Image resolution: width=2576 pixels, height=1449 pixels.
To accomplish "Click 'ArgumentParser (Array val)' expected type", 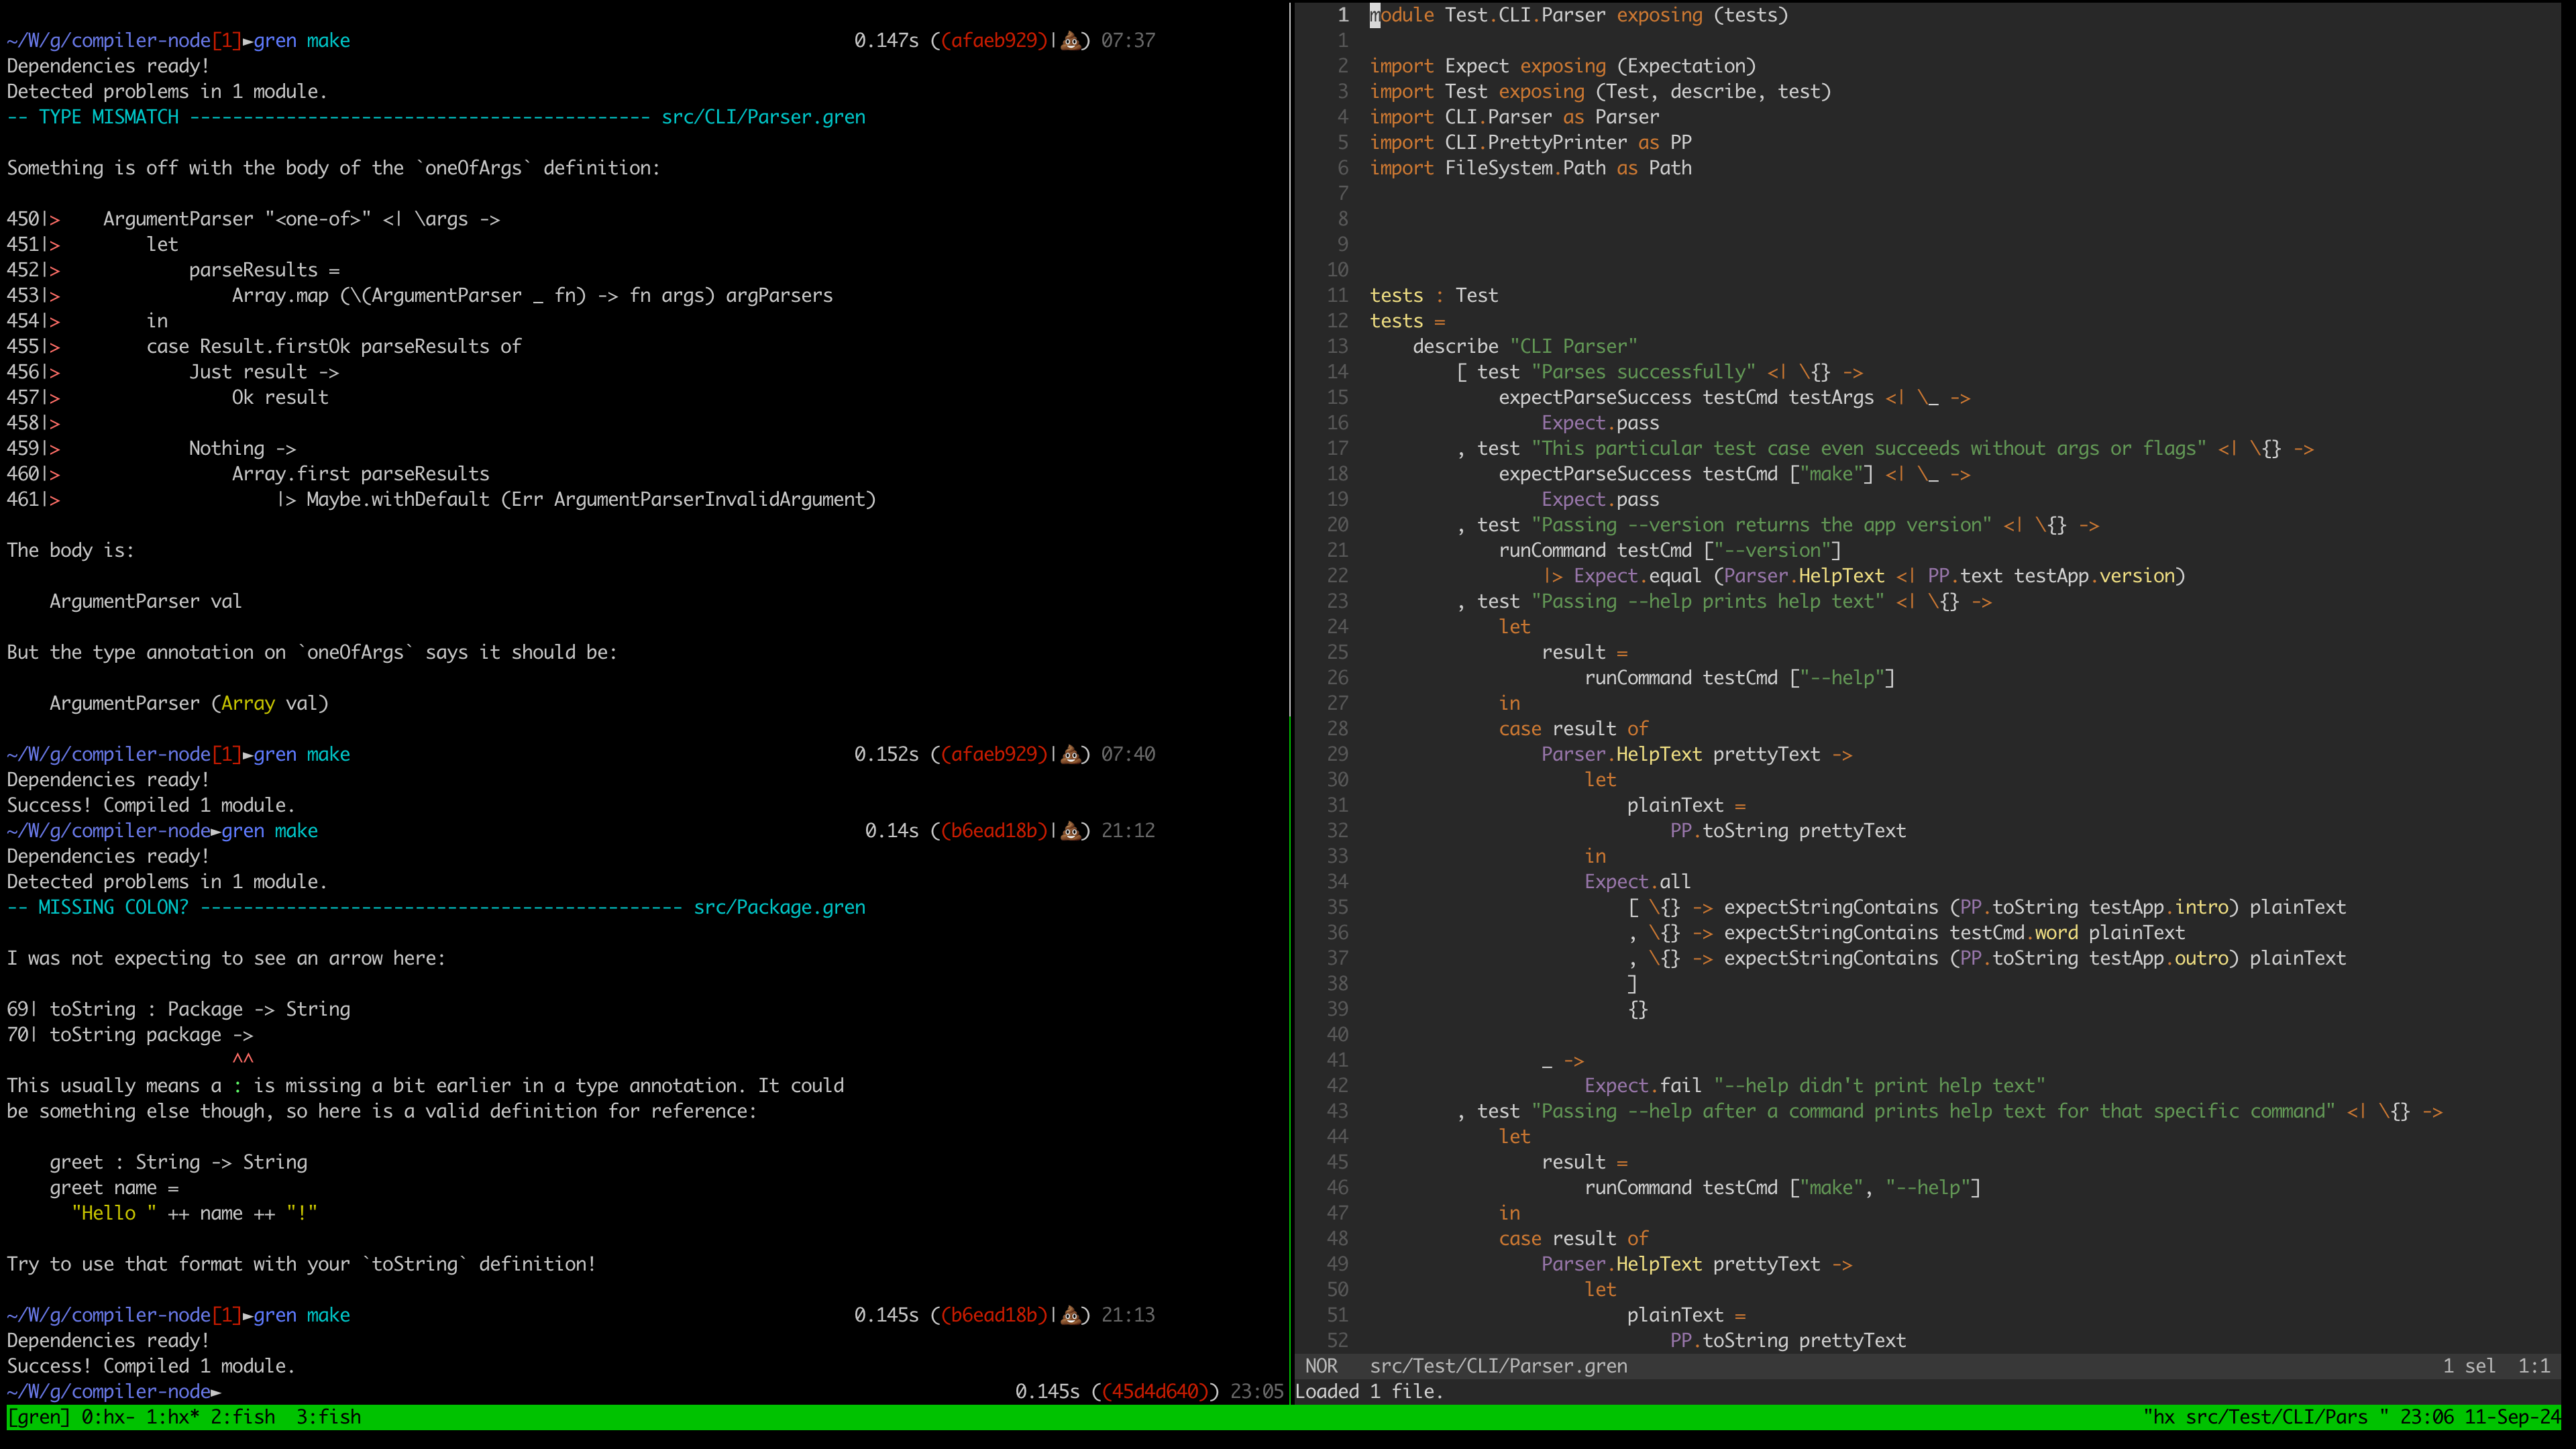I will coord(189,703).
